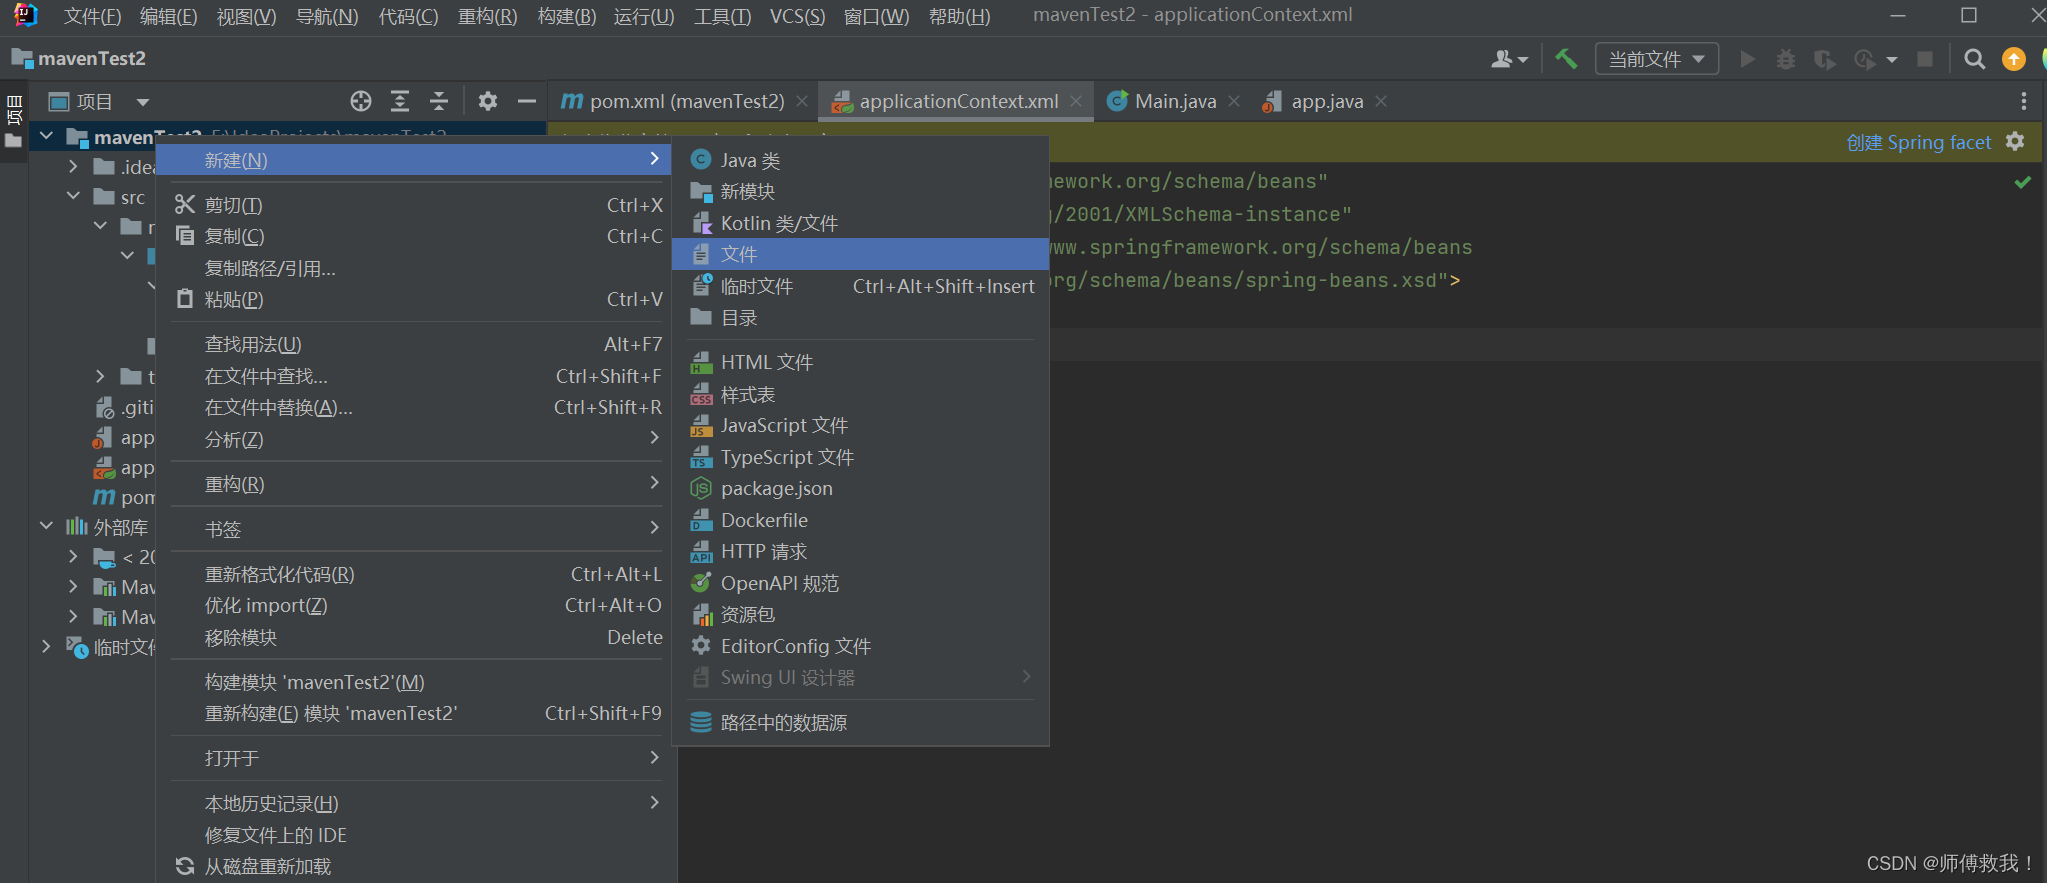Click the run button in toolbar

(1747, 59)
